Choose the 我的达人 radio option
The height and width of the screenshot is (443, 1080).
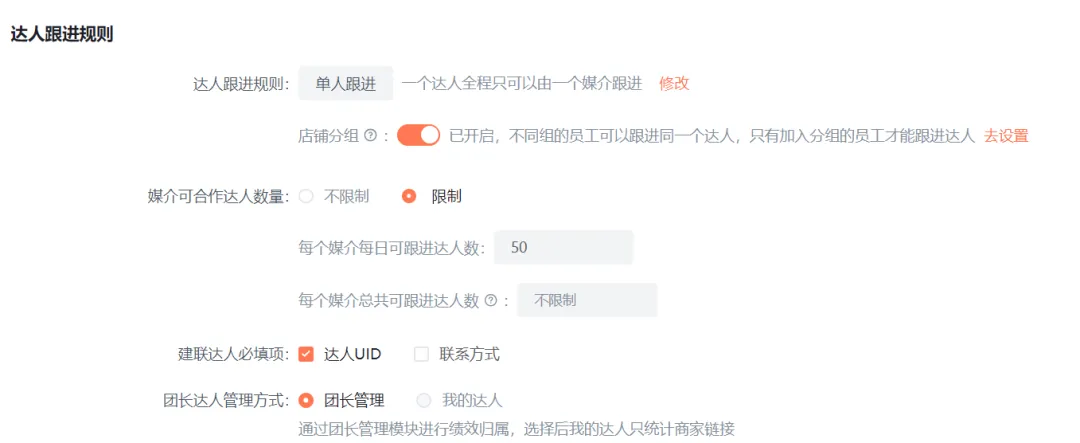[424, 401]
